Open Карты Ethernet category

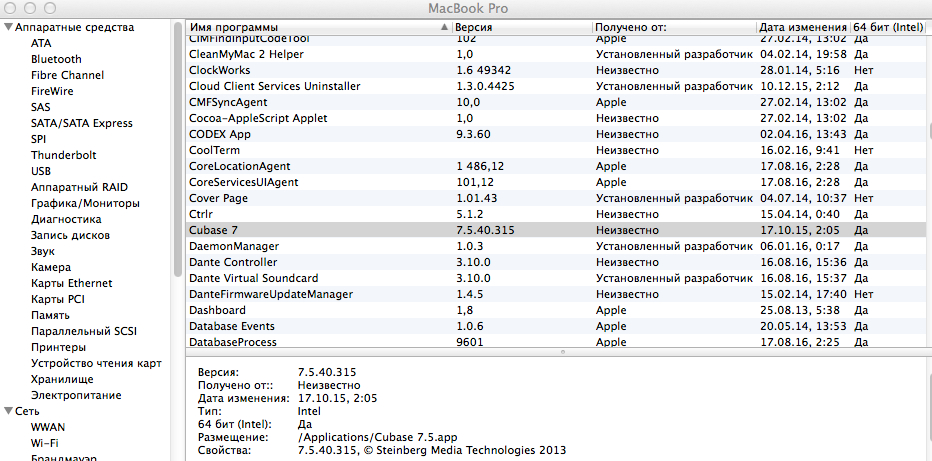click(x=71, y=283)
